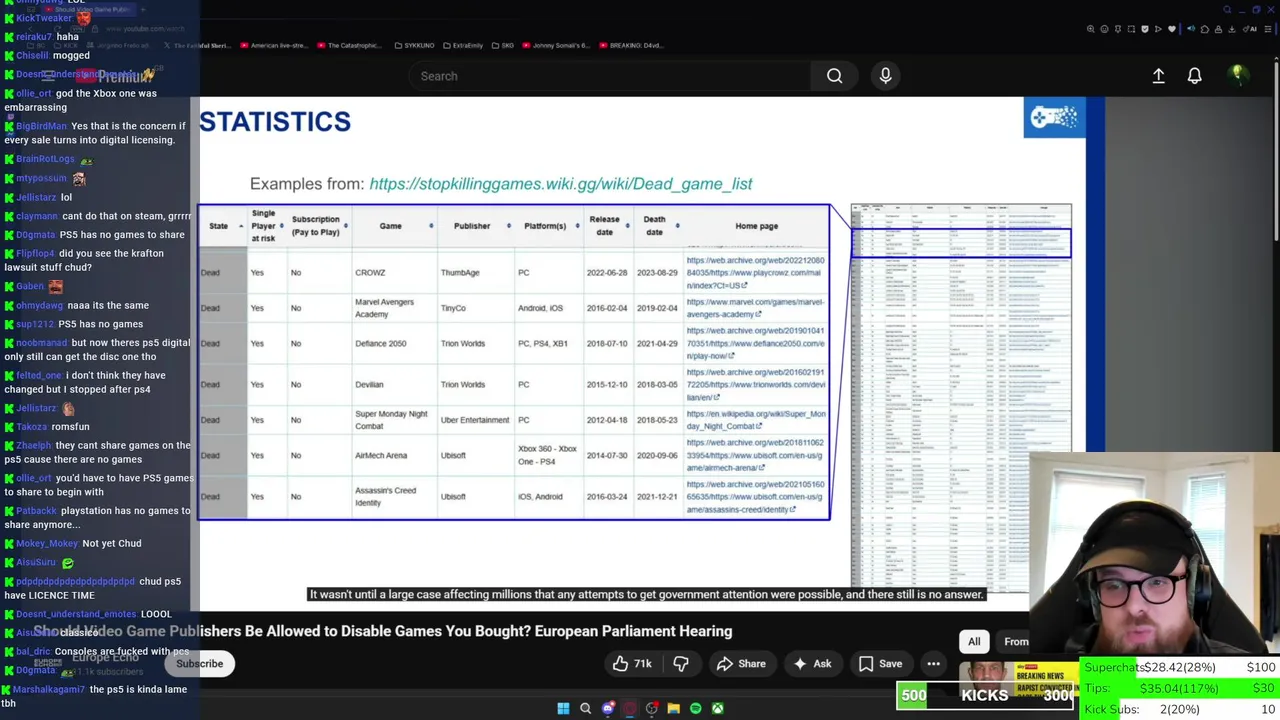This screenshot has height=720, width=1280.
Task: Click the Tips $35.04 goal bar
Action: [1179, 688]
